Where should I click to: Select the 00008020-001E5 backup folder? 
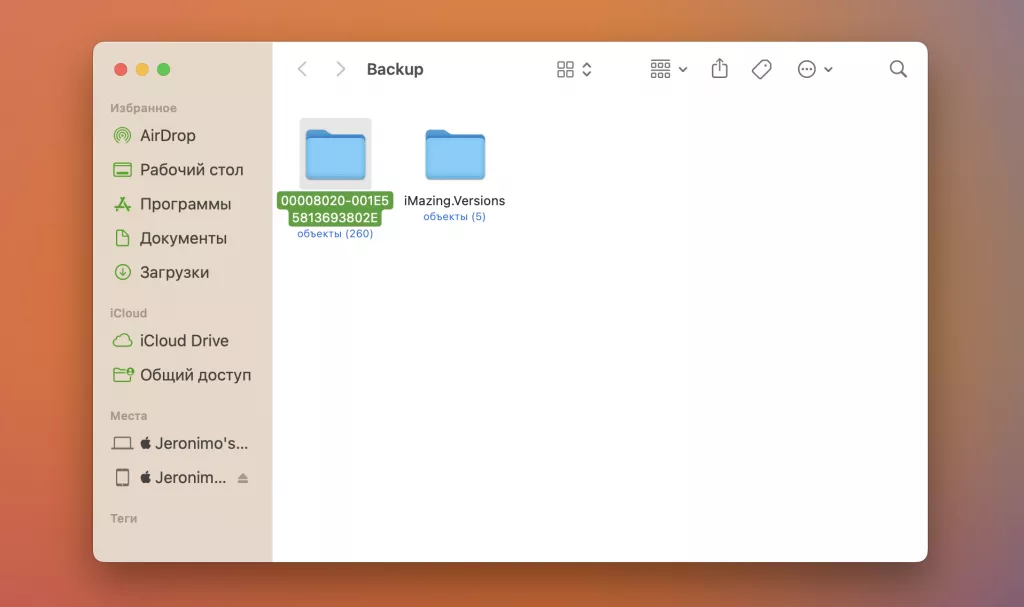click(x=335, y=155)
